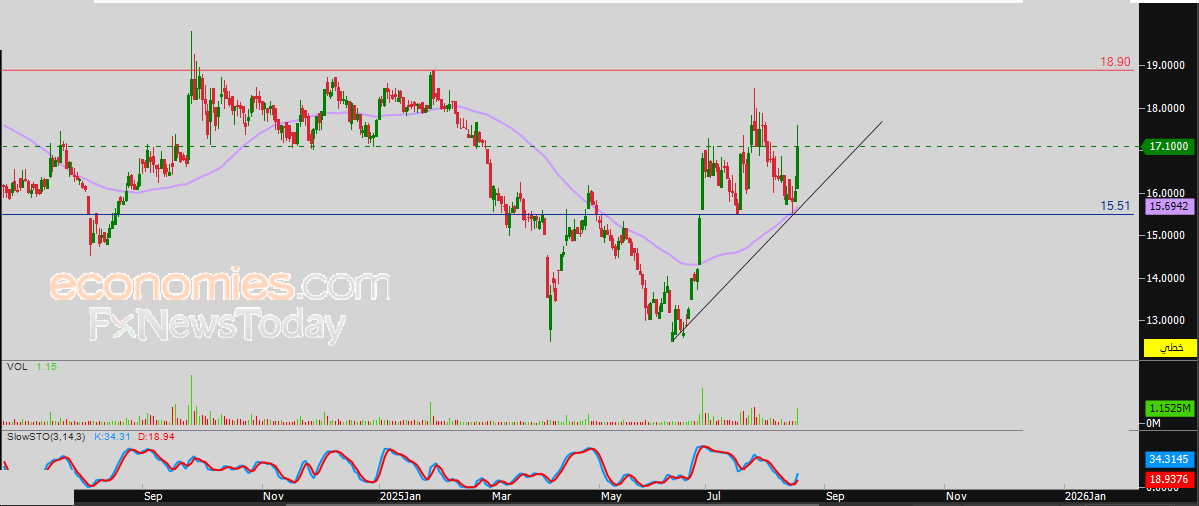
Task: Click the 15.51 support level label
Action: coord(1116,206)
